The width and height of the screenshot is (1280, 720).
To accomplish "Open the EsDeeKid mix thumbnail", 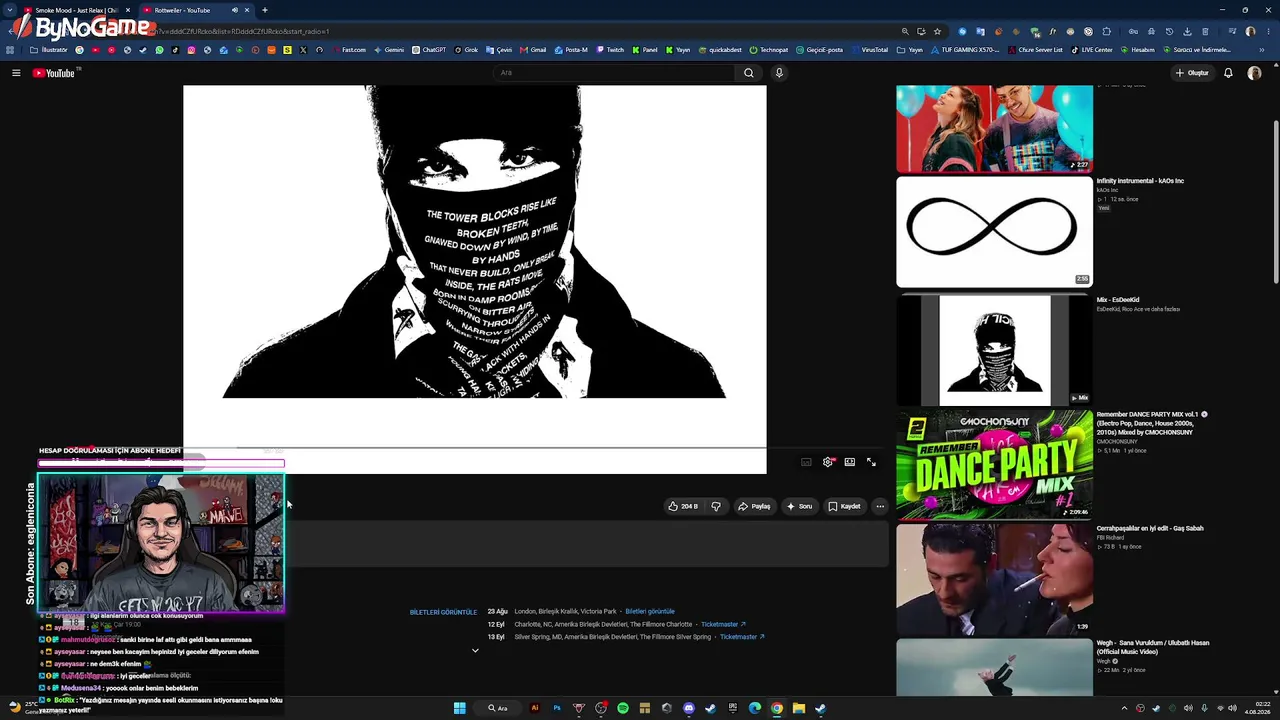I will [x=994, y=349].
